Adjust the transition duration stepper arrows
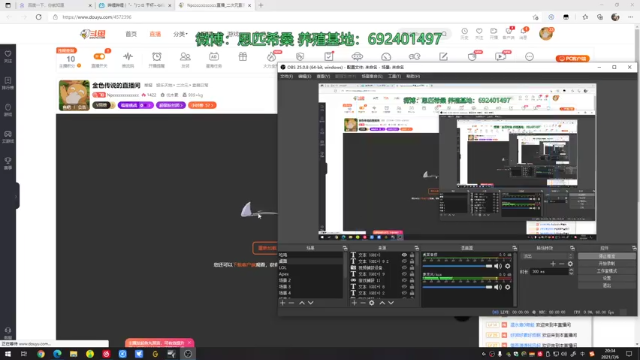This screenshot has height=360, width=640. point(571,271)
